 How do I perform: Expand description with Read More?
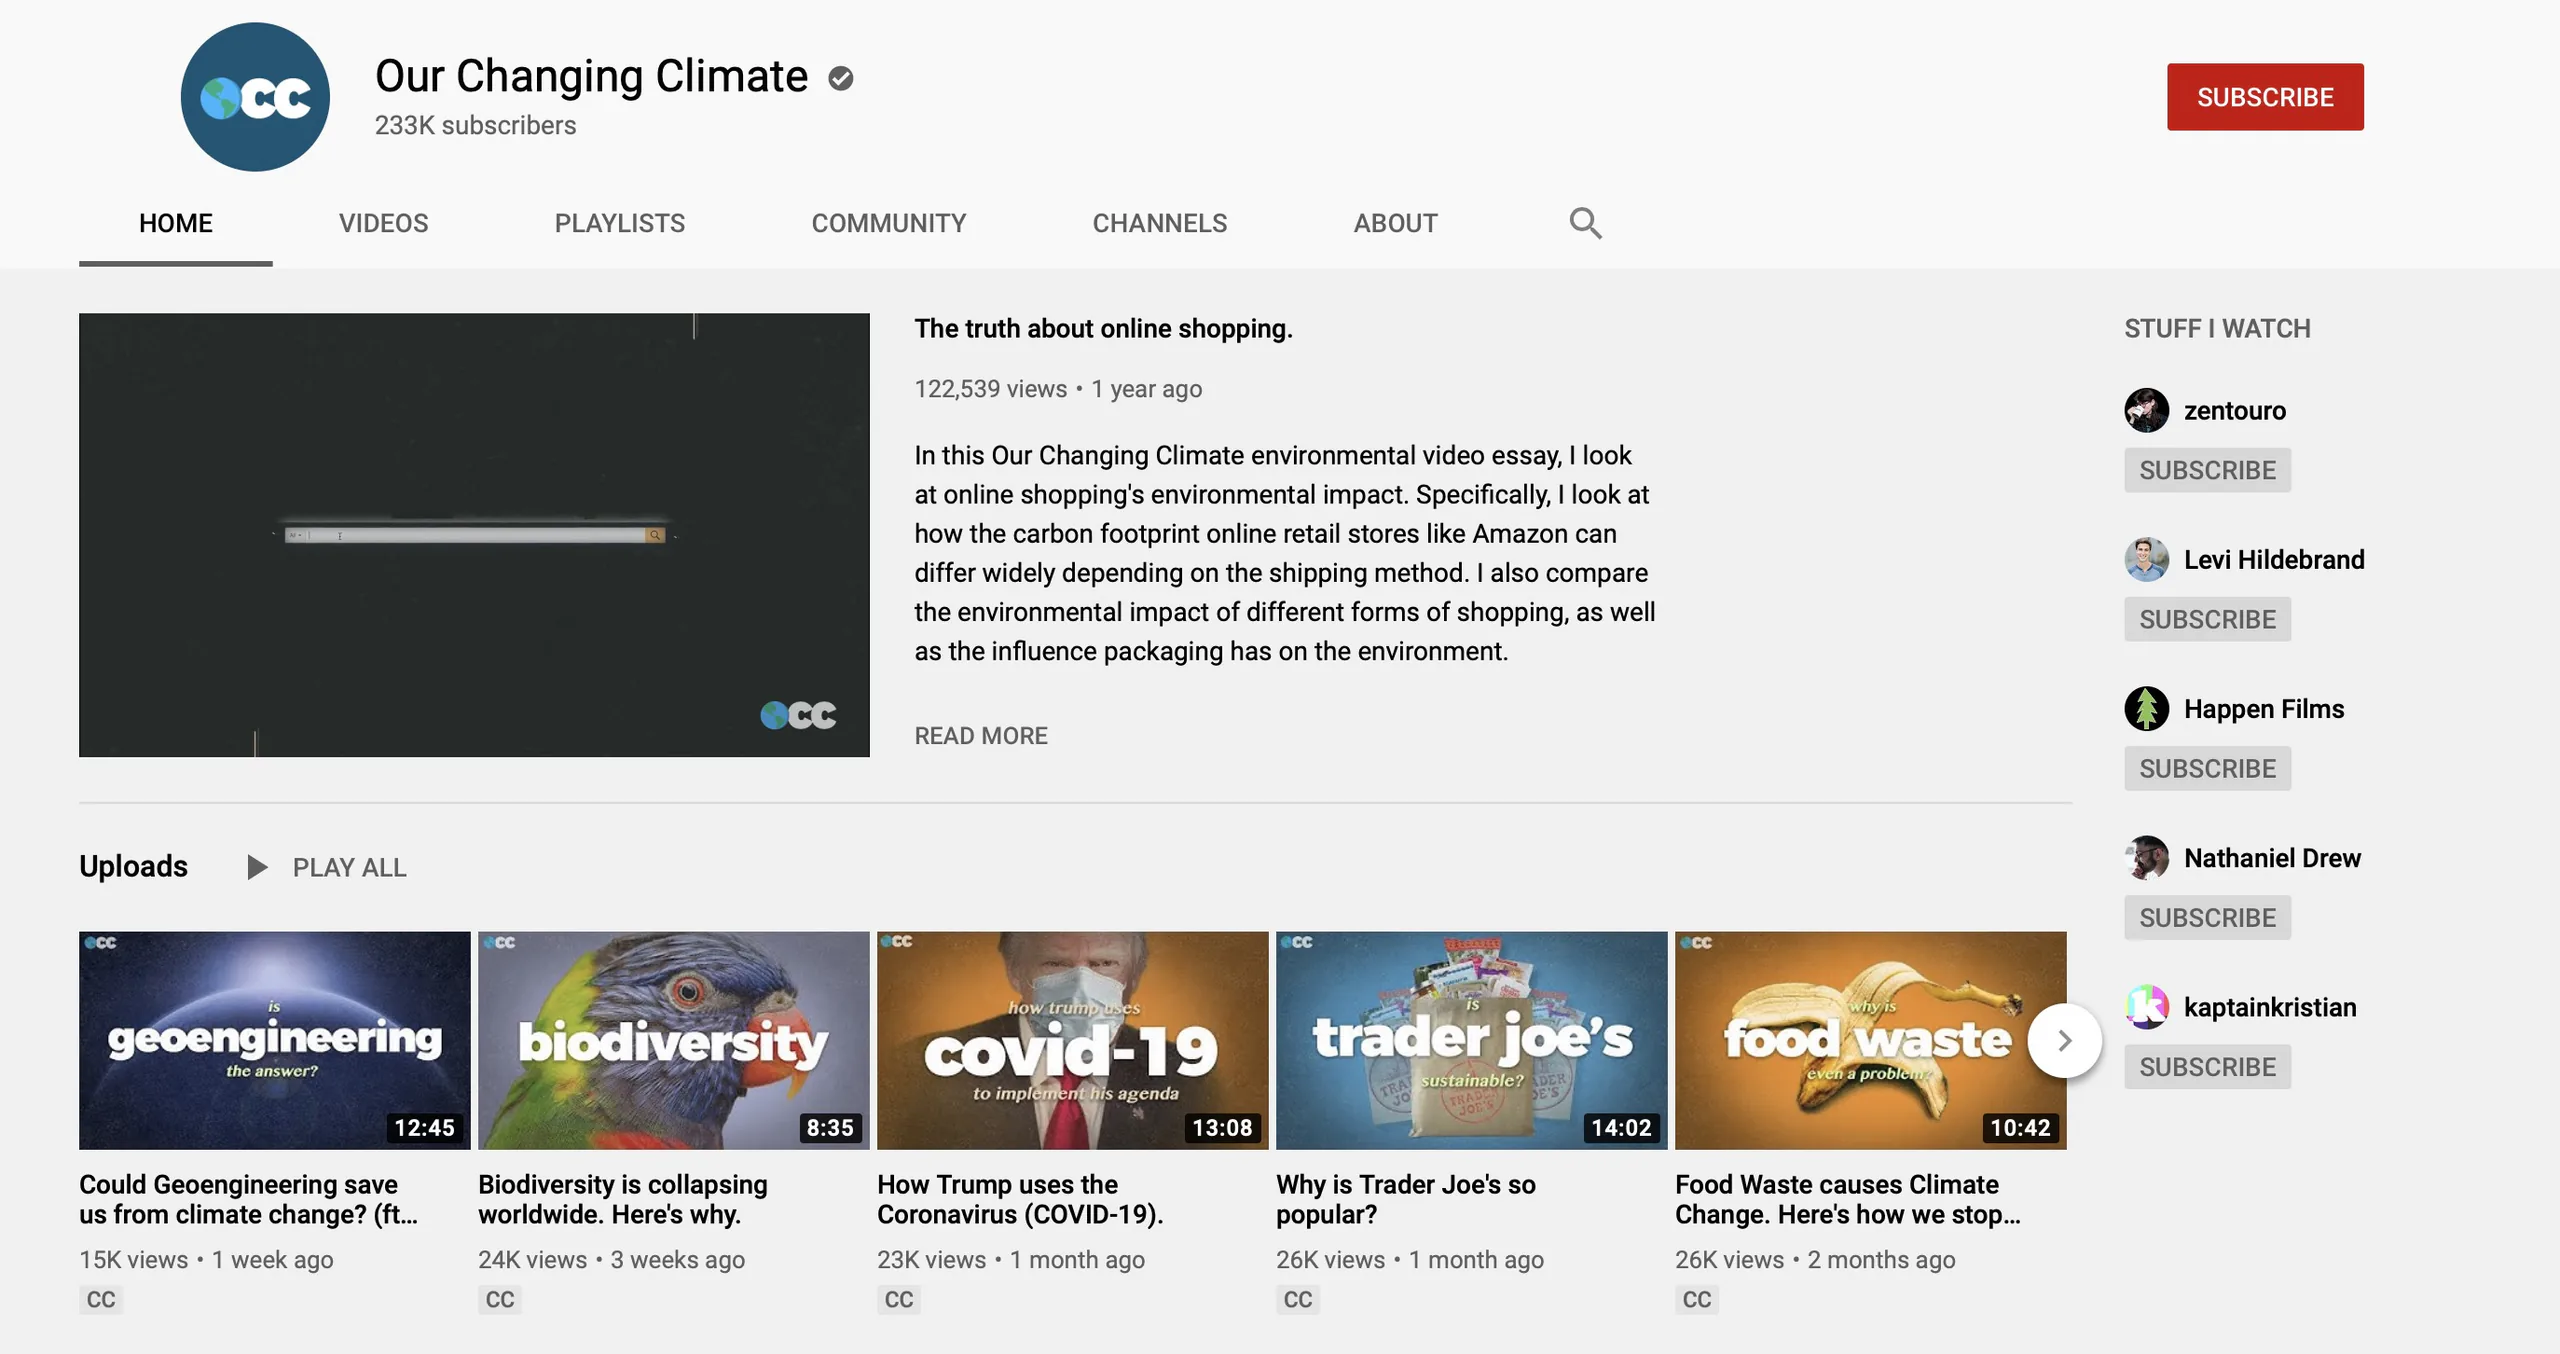[x=981, y=736]
